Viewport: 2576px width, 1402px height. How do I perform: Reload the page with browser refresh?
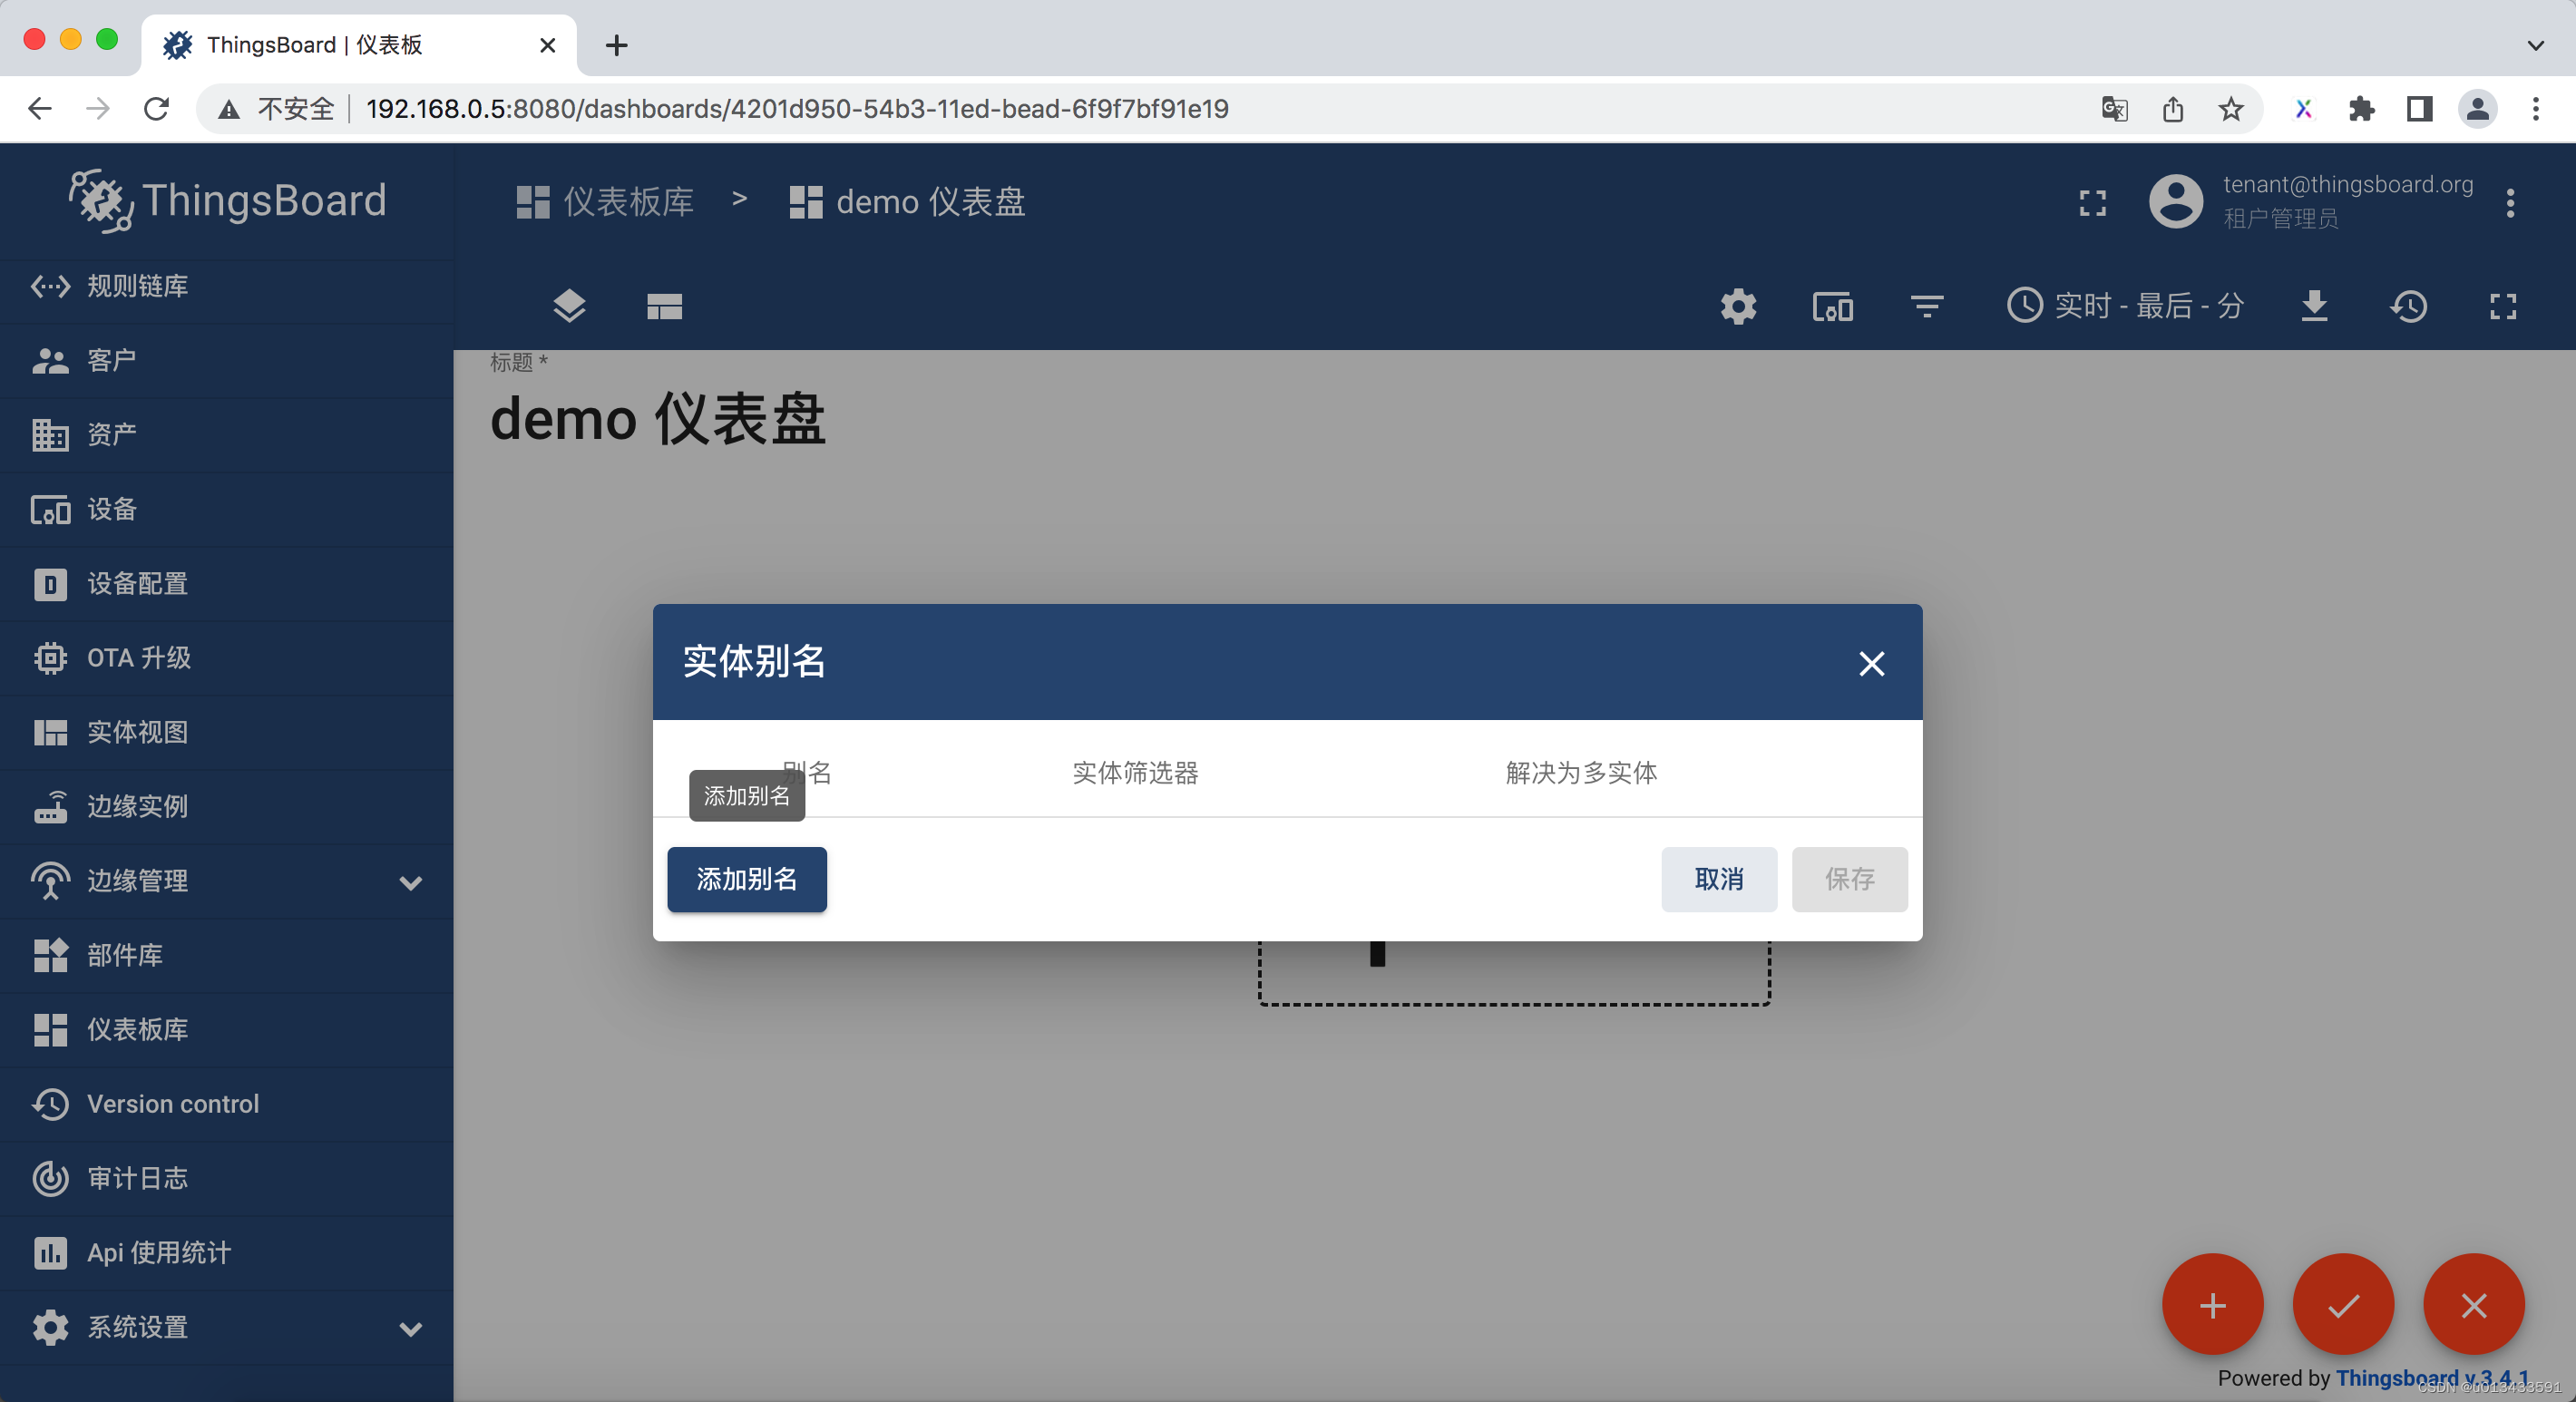[x=156, y=108]
